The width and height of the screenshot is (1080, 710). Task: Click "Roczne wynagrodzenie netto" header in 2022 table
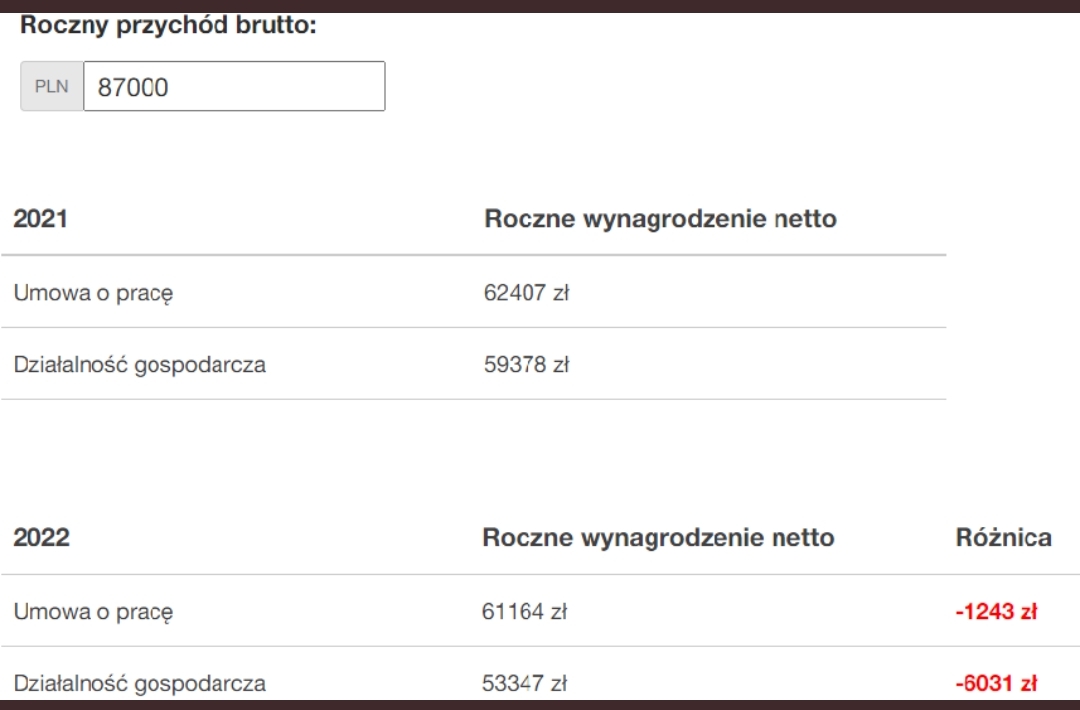click(658, 538)
